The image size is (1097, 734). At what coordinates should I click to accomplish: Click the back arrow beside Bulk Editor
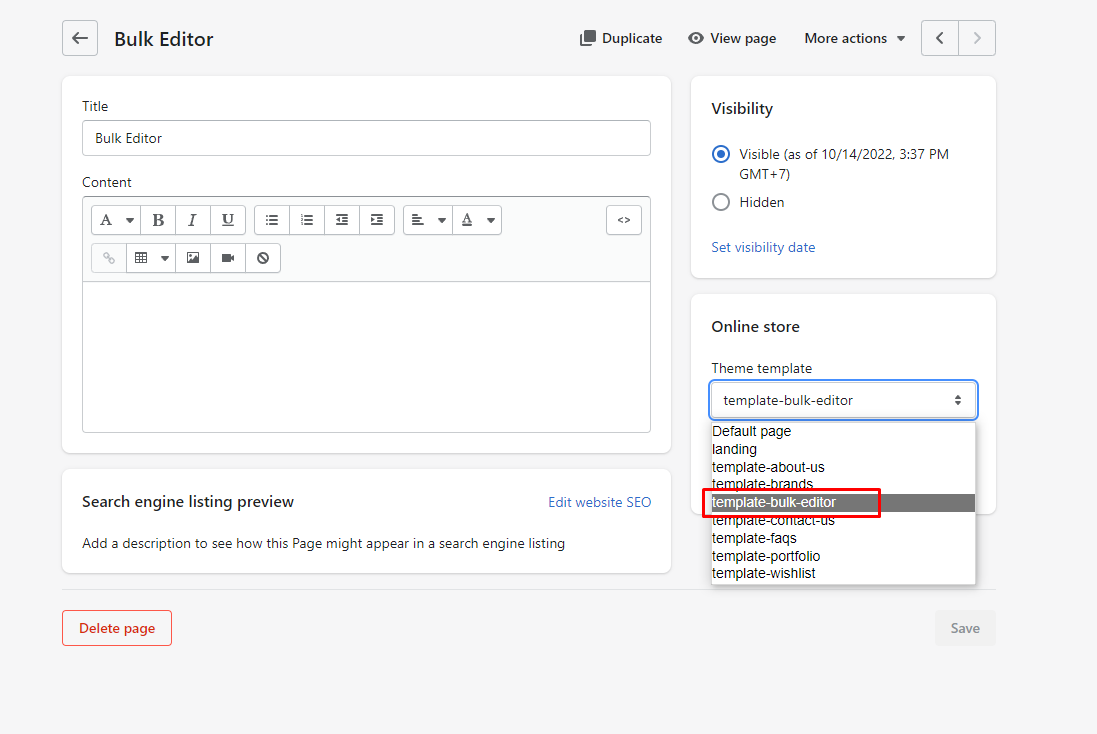point(80,38)
